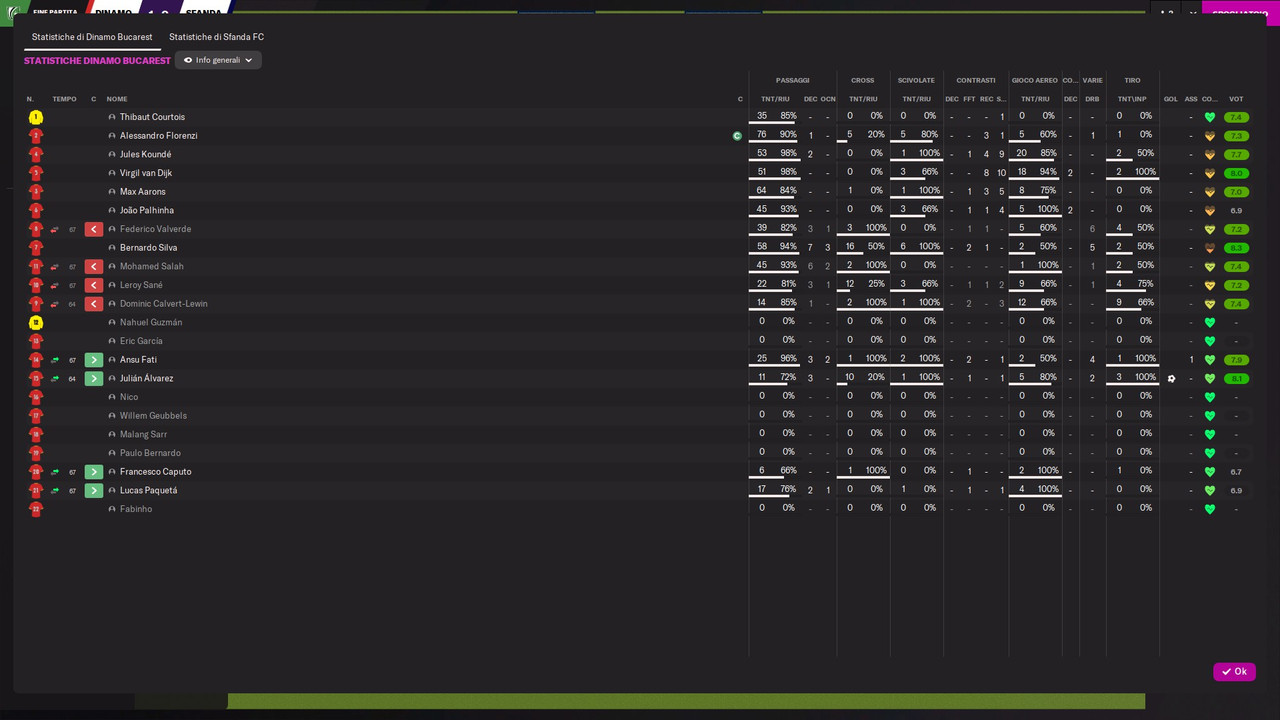Switch to Statistiche di Sfanda FC tab

click(x=216, y=37)
